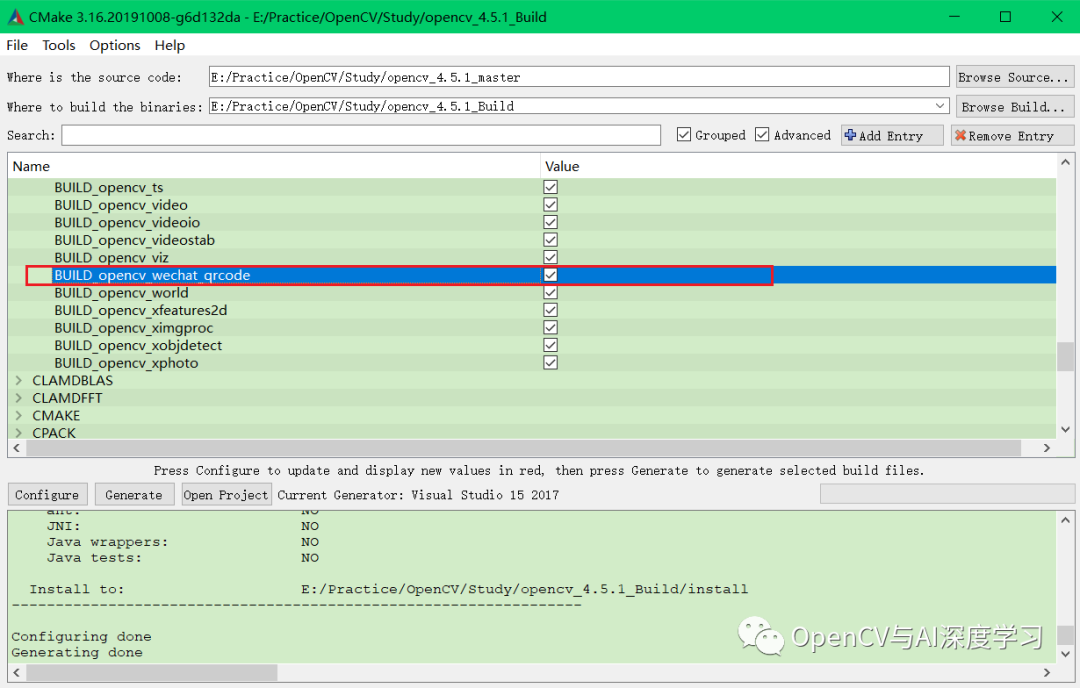Toggle the Advanced checkbox
This screenshot has height=688, width=1080.
[762, 134]
